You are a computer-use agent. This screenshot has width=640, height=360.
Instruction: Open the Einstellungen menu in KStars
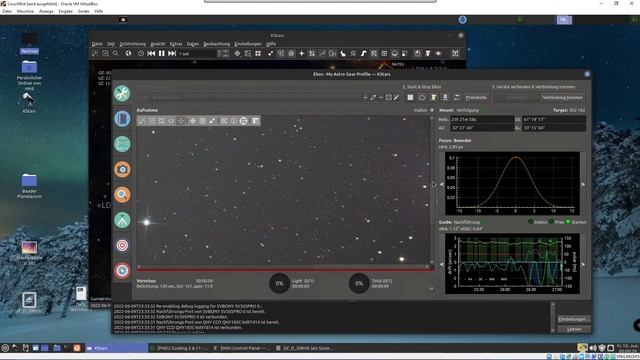coord(248,44)
